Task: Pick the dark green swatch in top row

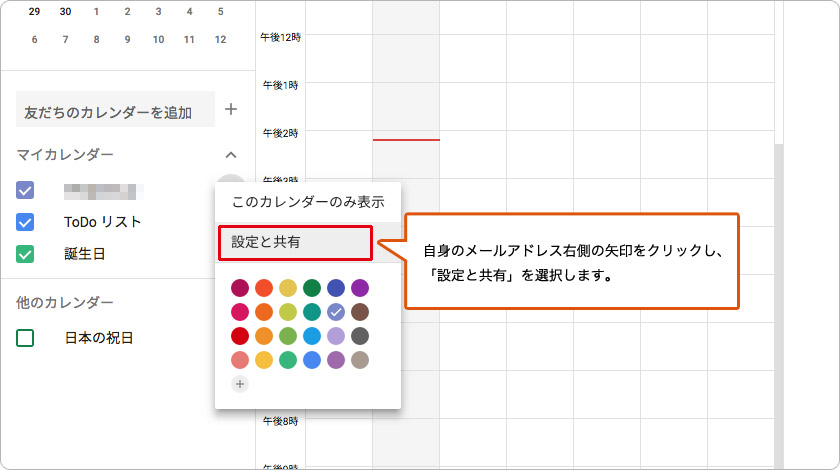Action: click(312, 288)
